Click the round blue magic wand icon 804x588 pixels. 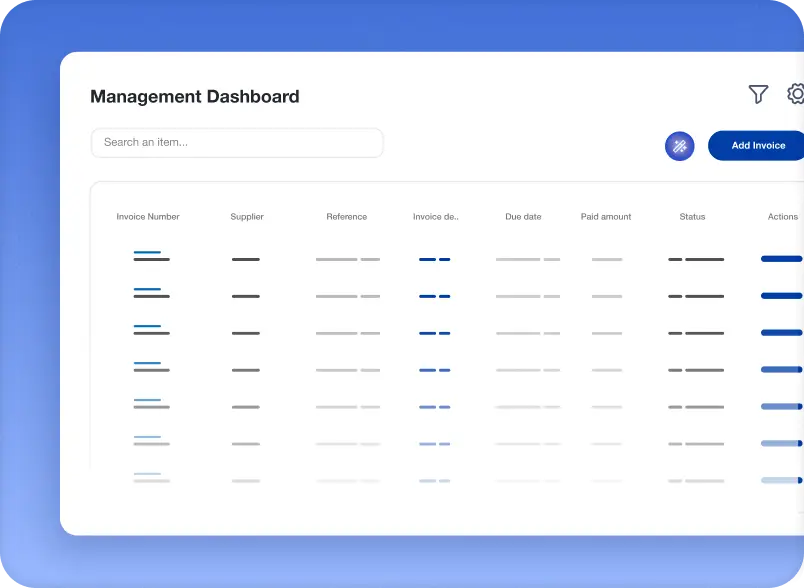coord(680,146)
